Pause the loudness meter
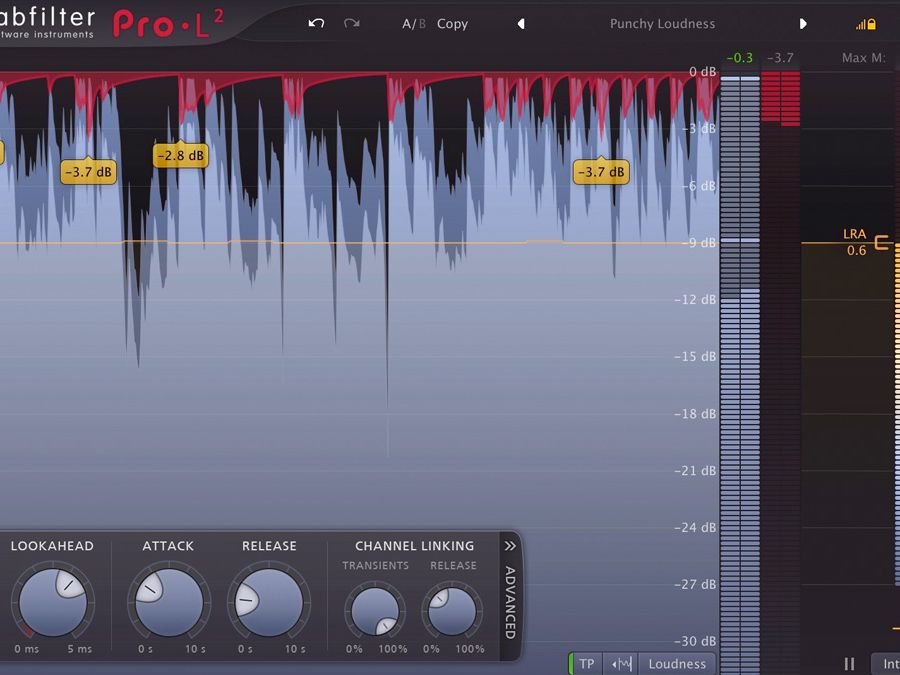Viewport: 900px width, 675px height. pos(849,664)
